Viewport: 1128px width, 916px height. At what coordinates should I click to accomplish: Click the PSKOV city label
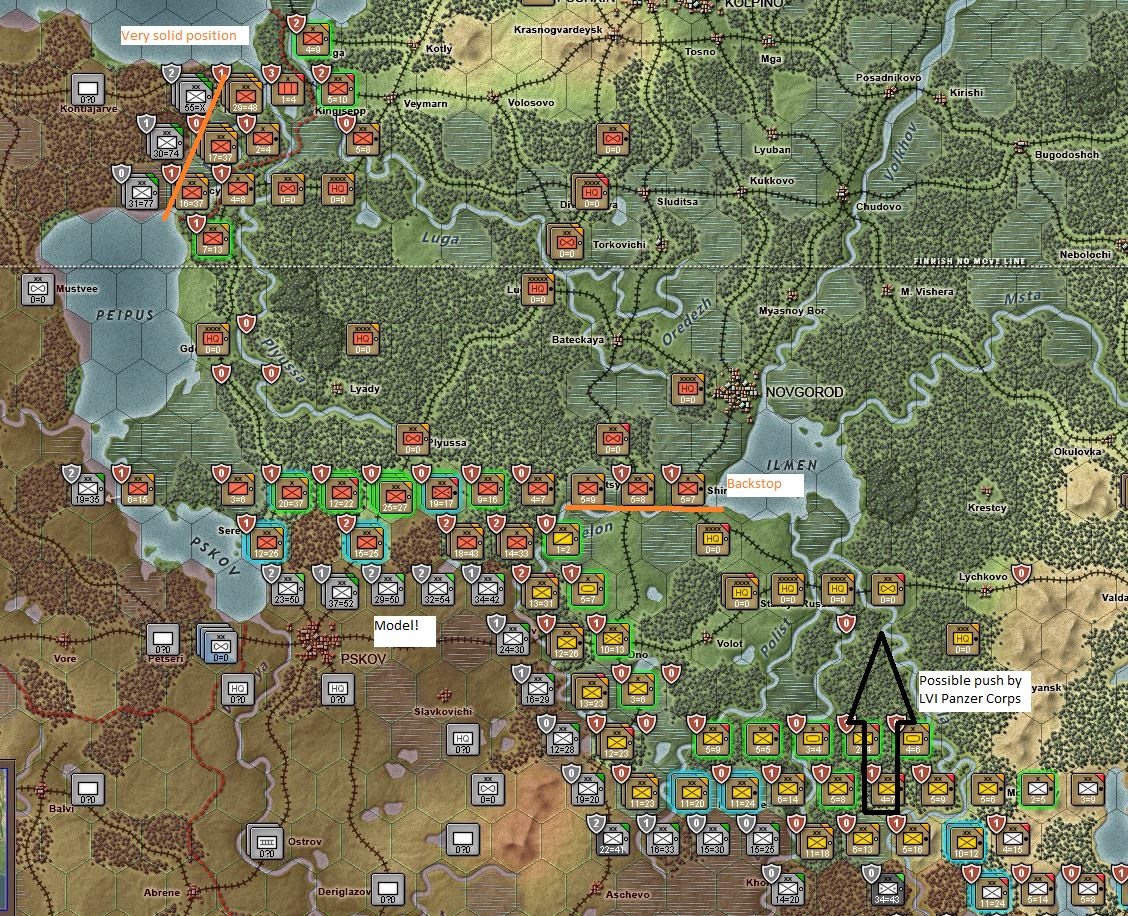(363, 658)
